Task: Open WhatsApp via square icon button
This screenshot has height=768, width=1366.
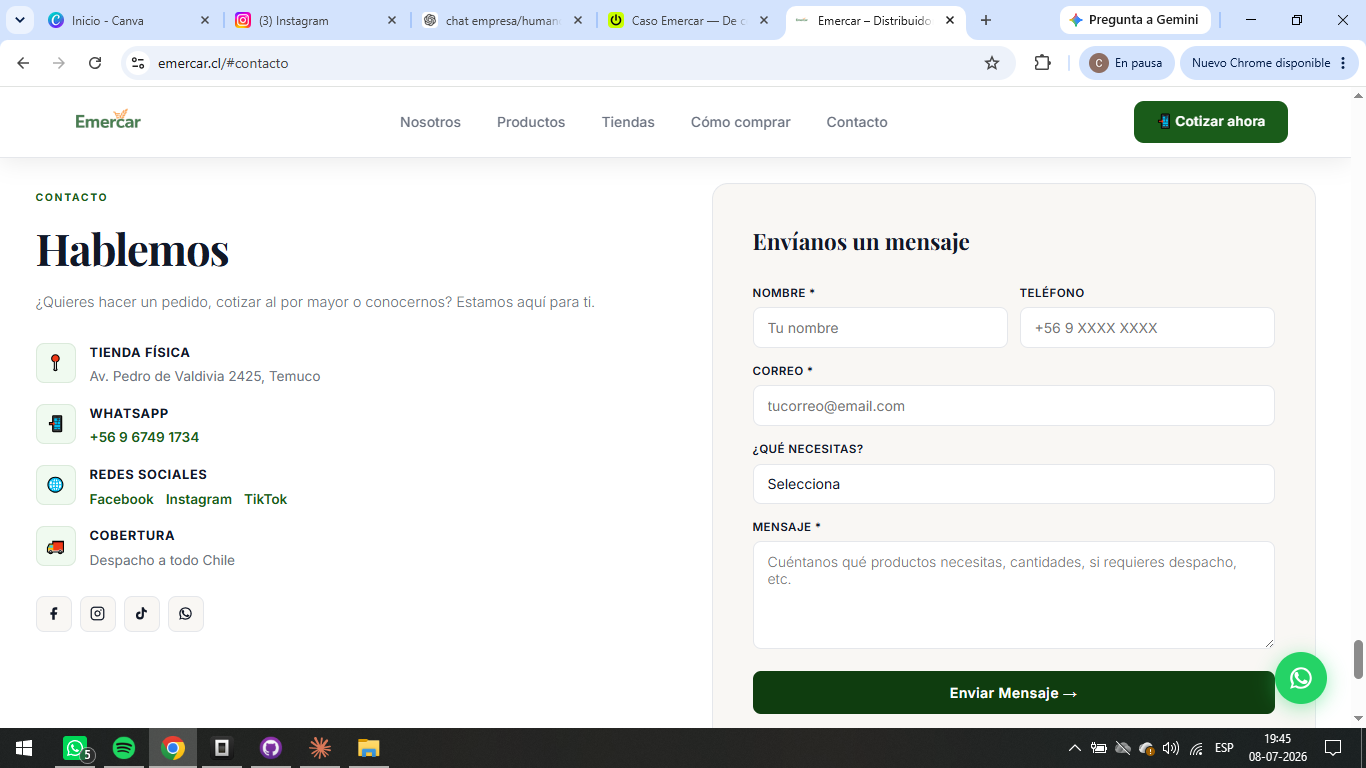Action: (186, 614)
